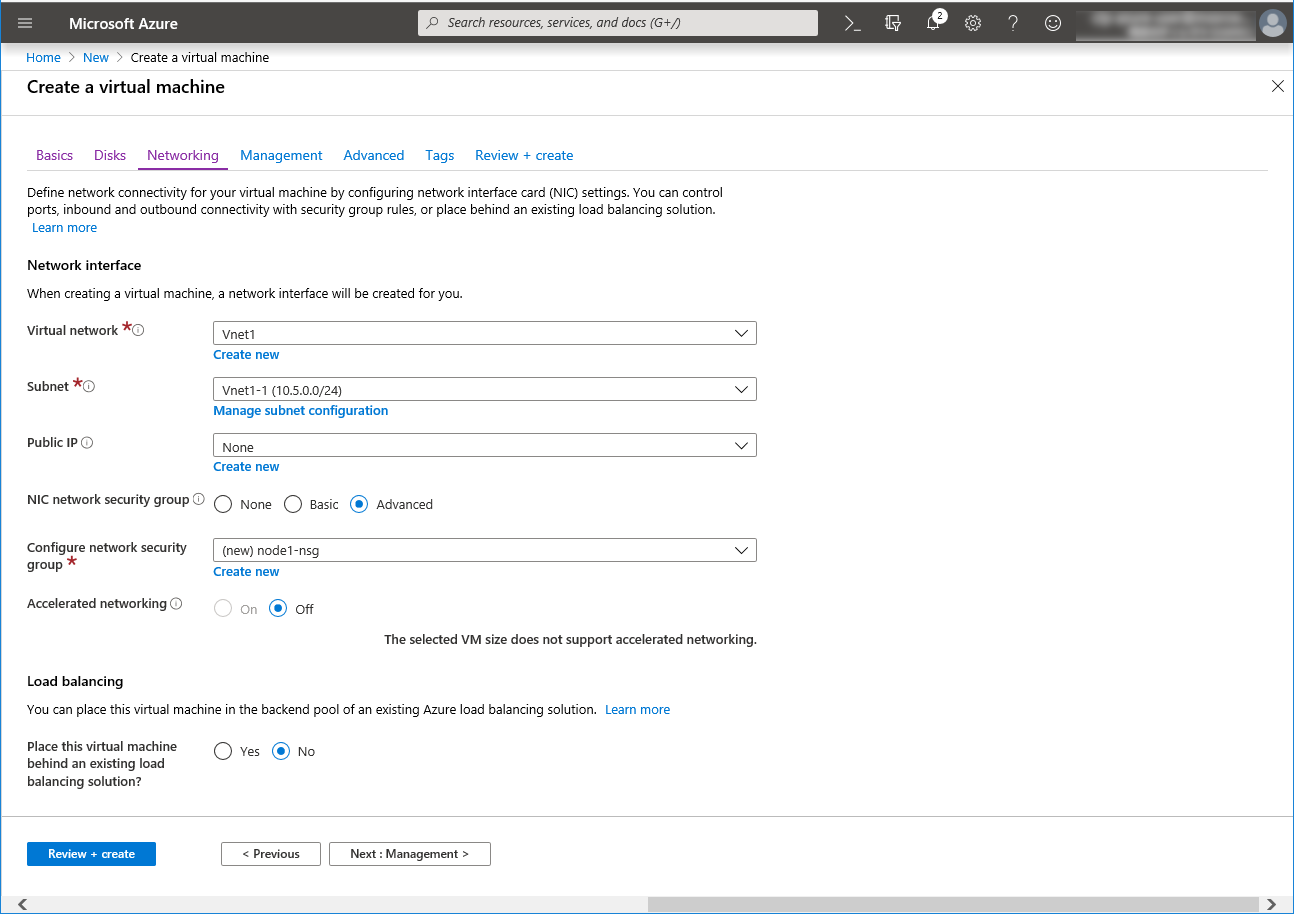Image resolution: width=1294 pixels, height=914 pixels.
Task: Expand the Virtual network dropdown
Action: (484, 333)
